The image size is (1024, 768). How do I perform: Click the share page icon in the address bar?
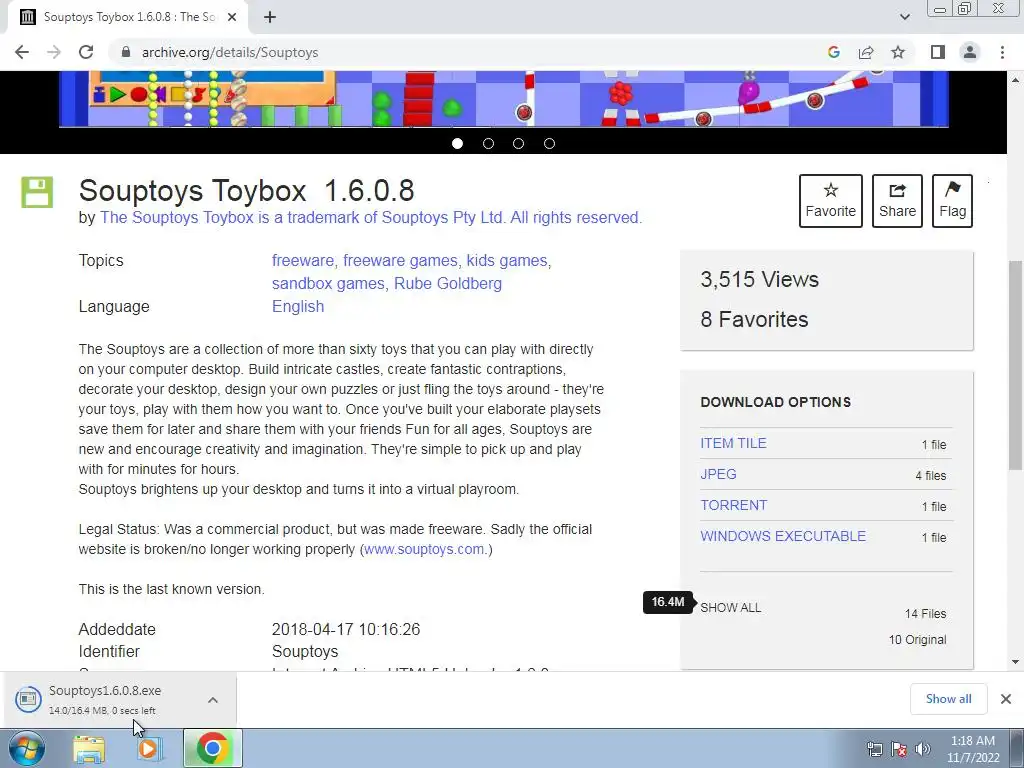point(866,52)
